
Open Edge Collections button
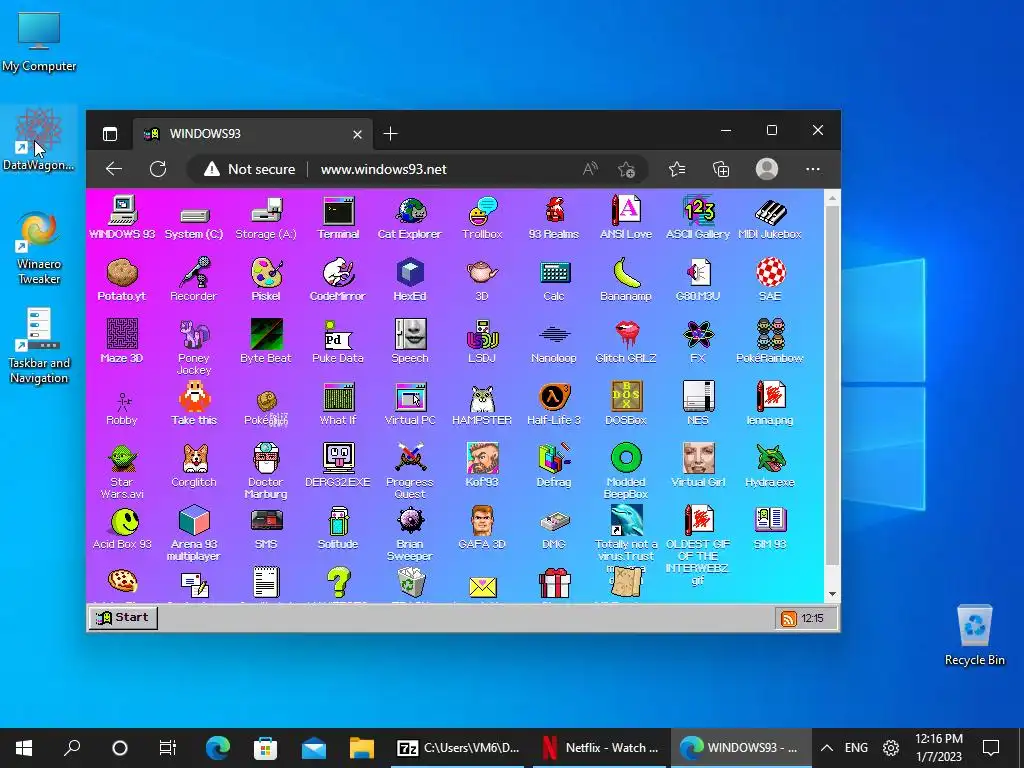coord(721,169)
